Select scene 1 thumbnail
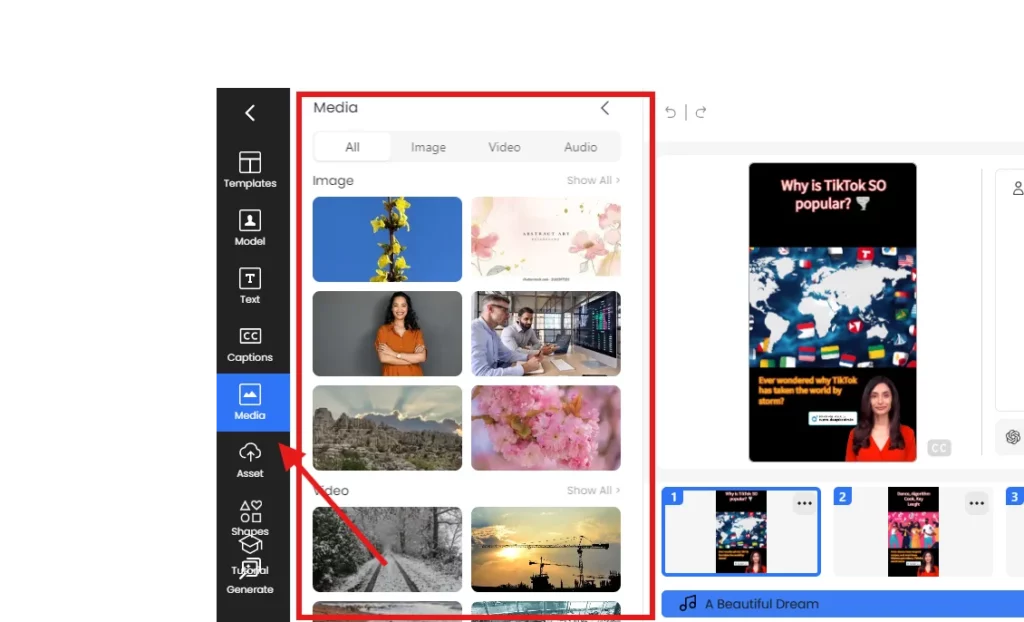Viewport: 1024px width, 622px height. coord(741,531)
